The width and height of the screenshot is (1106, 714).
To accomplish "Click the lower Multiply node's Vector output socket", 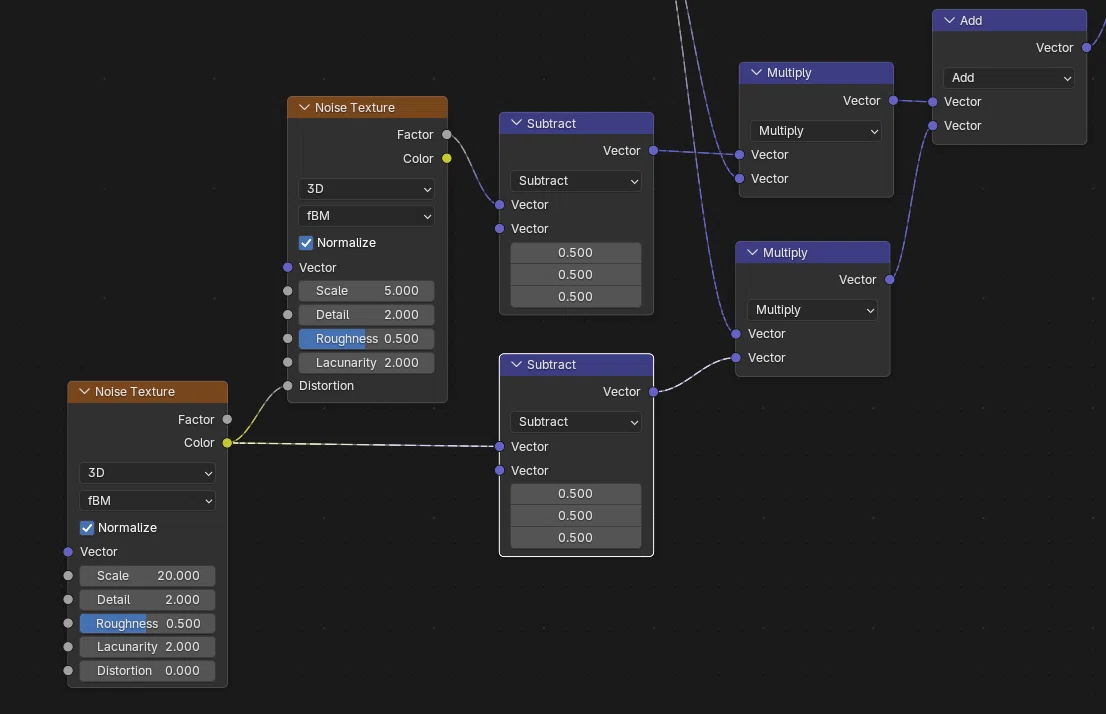I will pos(890,279).
